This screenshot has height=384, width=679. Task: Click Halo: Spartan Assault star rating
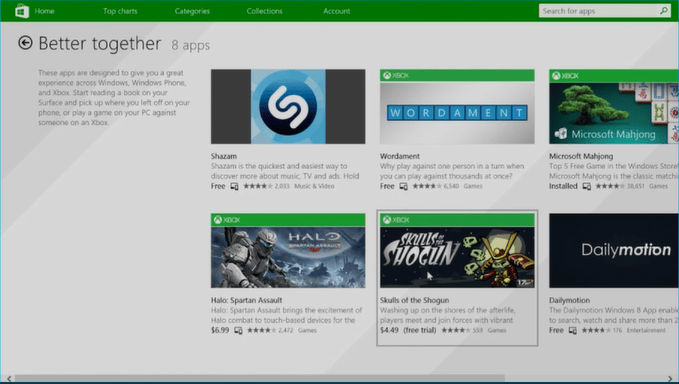click(x=262, y=330)
